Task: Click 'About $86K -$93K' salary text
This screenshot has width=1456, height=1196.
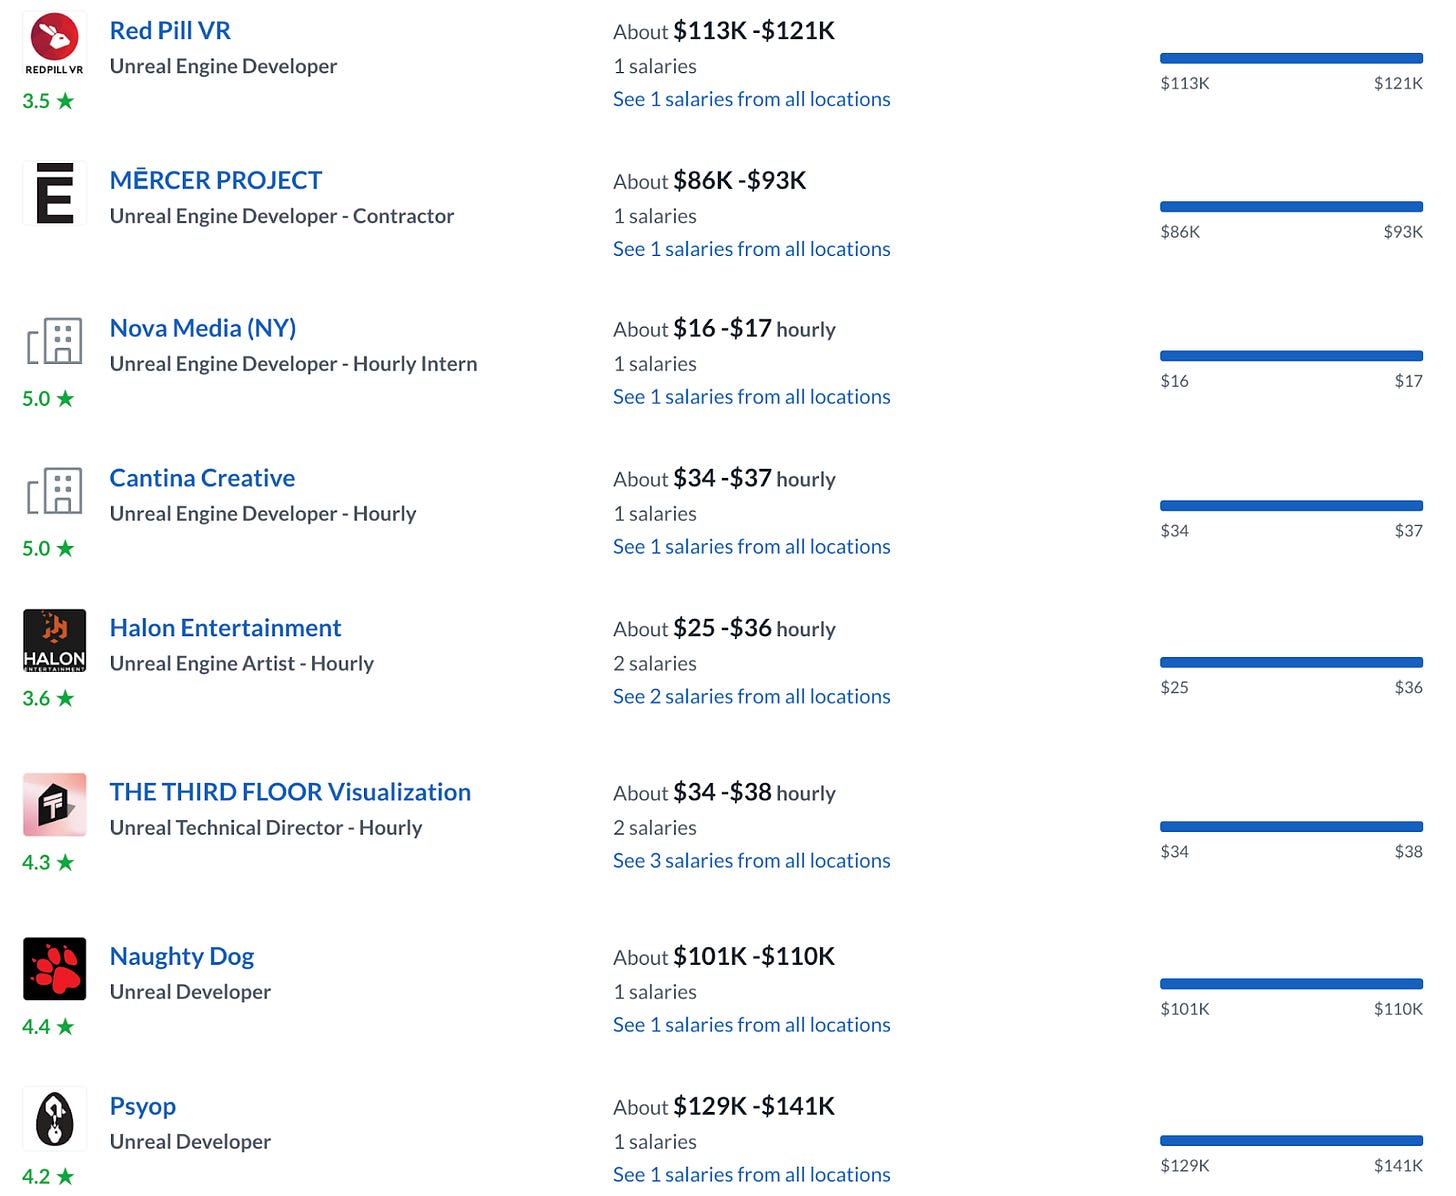Action: pyautogui.click(x=710, y=182)
